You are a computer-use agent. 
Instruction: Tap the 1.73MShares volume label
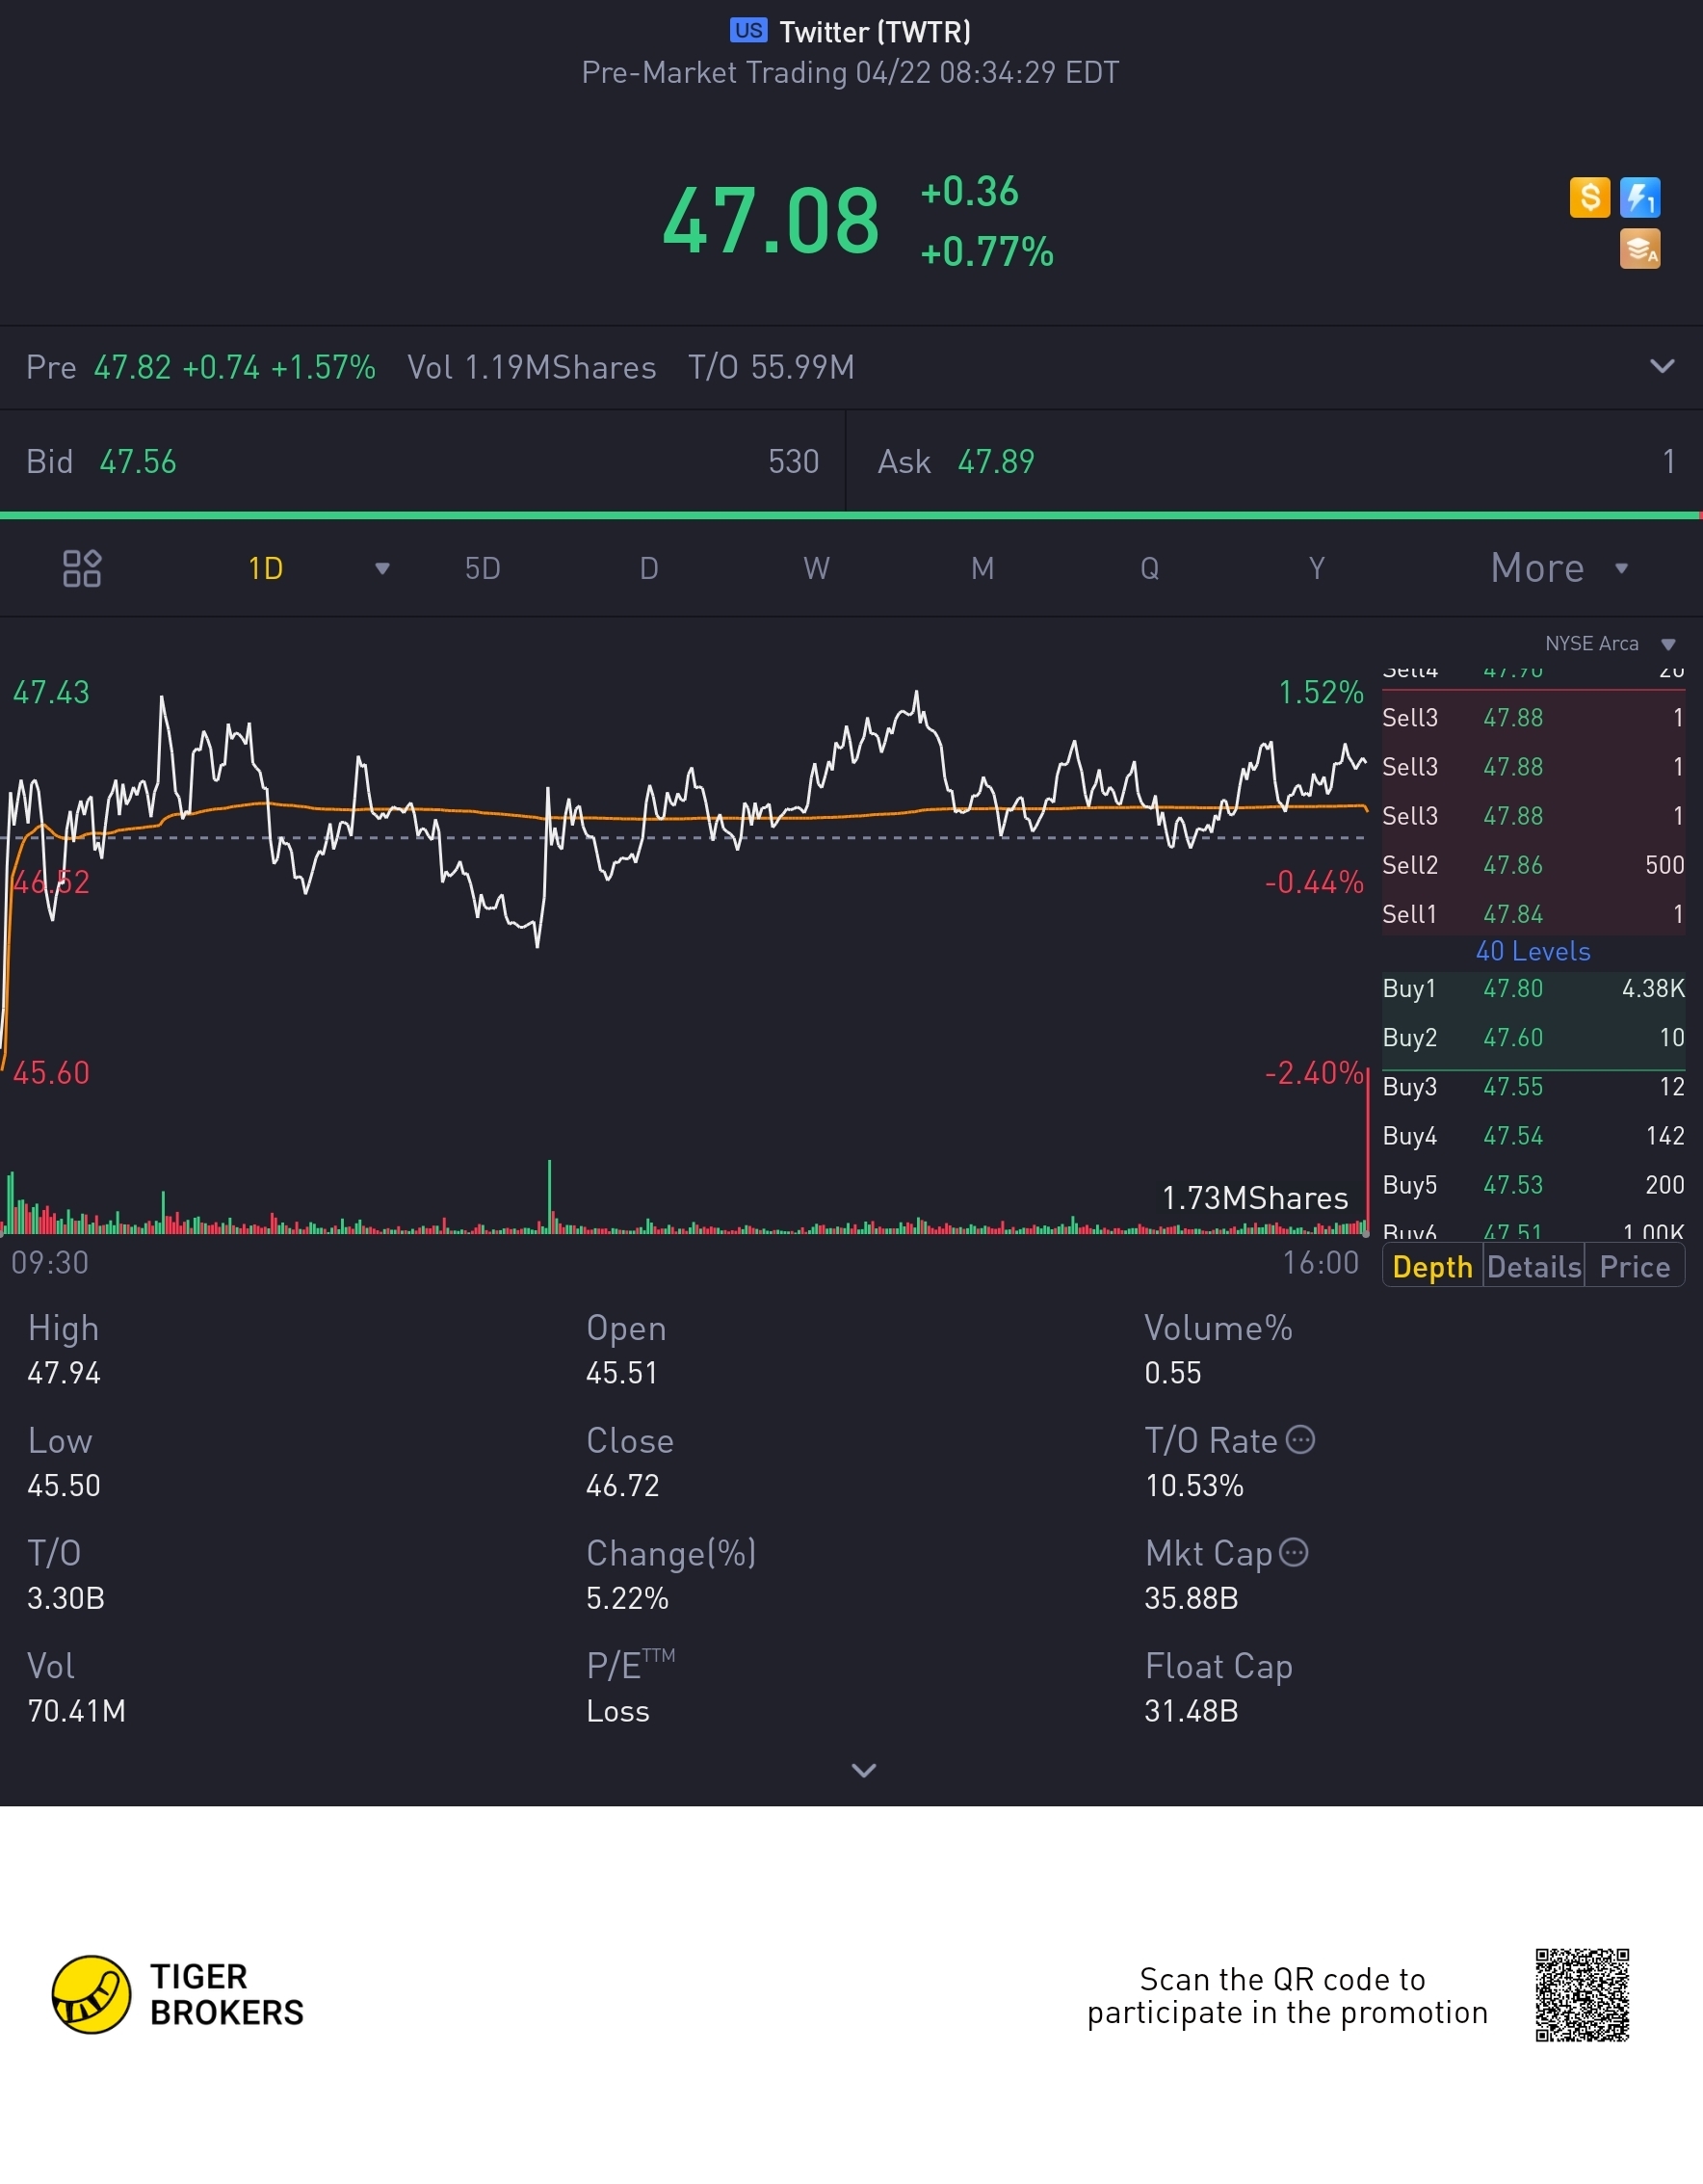tap(1255, 1198)
